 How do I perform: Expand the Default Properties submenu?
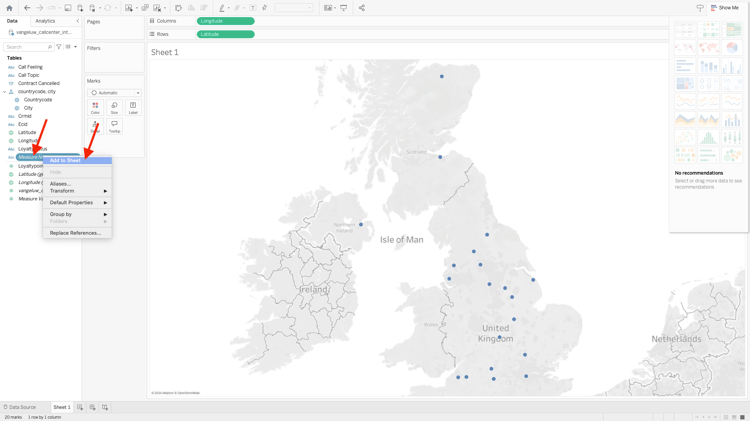[x=77, y=202]
